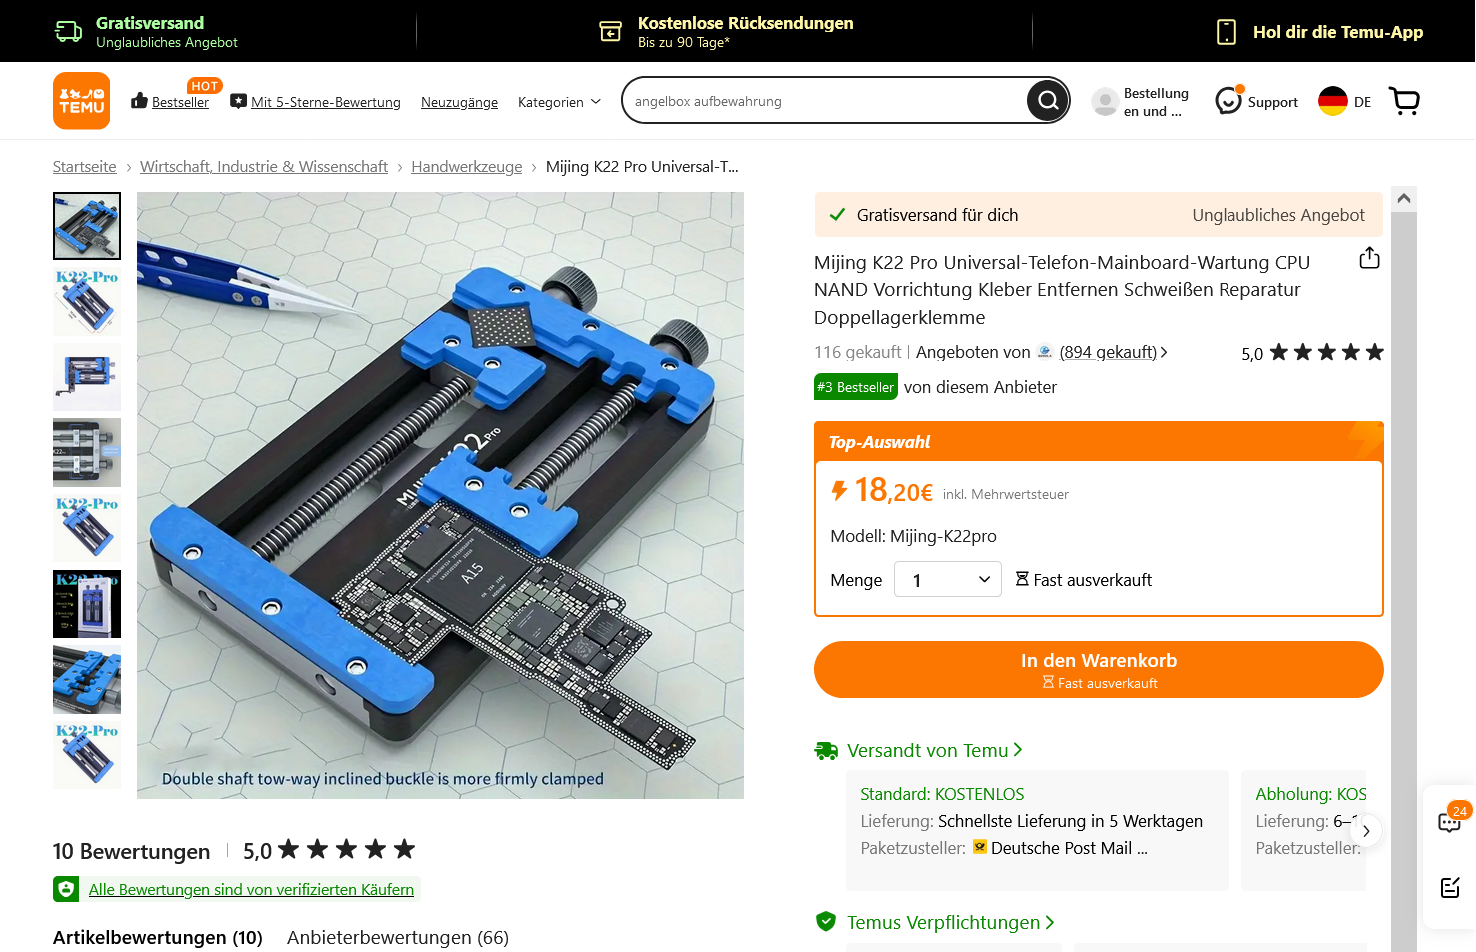Click the account avatar icon
Image resolution: width=1476 pixels, height=952 pixels.
[1105, 101]
